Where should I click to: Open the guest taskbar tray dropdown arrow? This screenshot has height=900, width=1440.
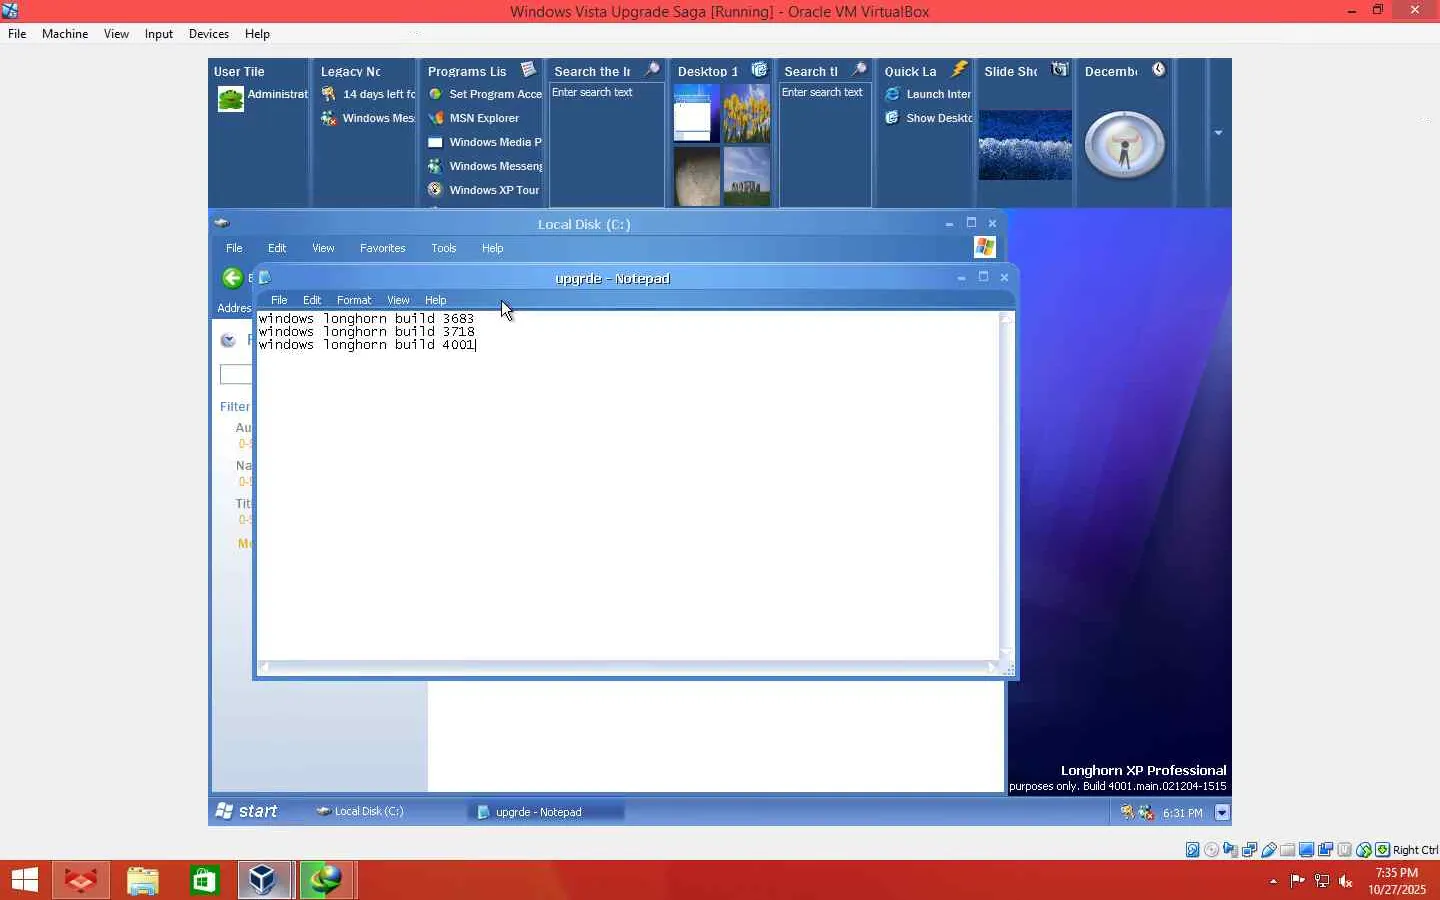click(1222, 813)
